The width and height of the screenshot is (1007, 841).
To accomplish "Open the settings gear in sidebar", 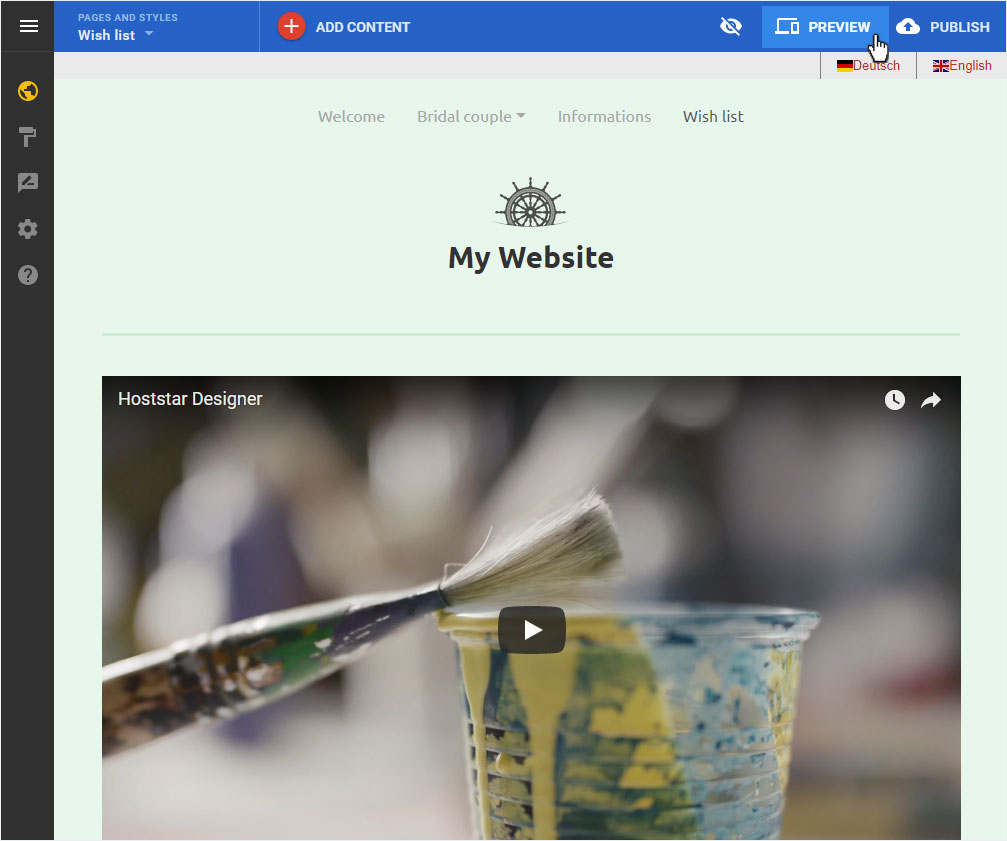I will (x=28, y=229).
